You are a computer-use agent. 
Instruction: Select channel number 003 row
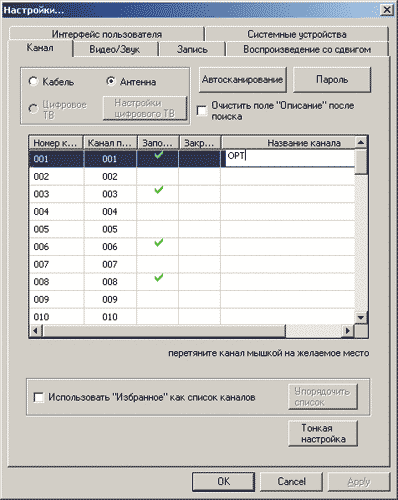192,194
